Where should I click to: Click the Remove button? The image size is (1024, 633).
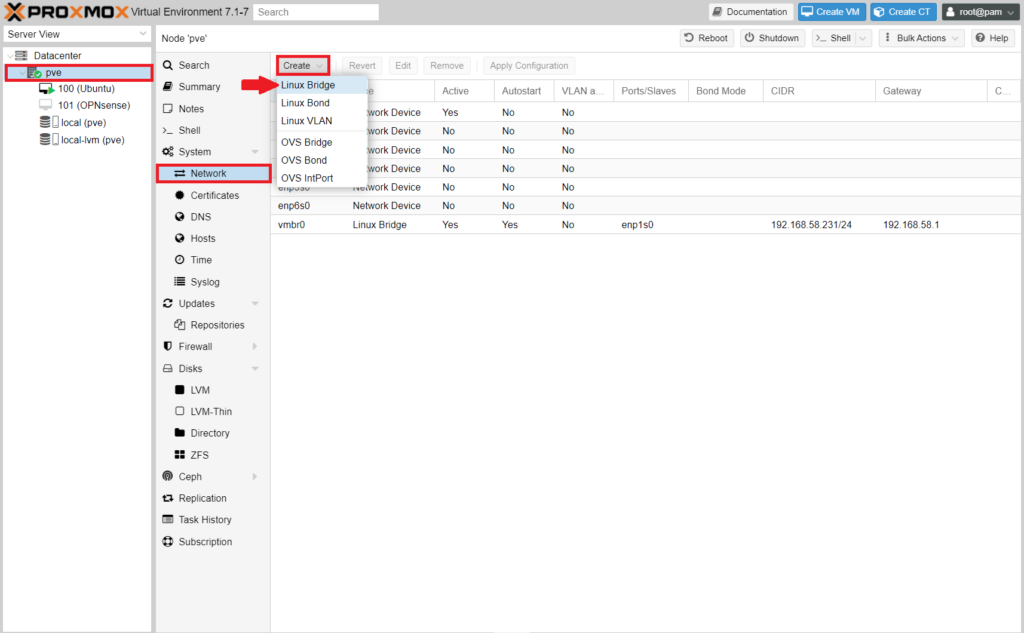click(x=447, y=65)
